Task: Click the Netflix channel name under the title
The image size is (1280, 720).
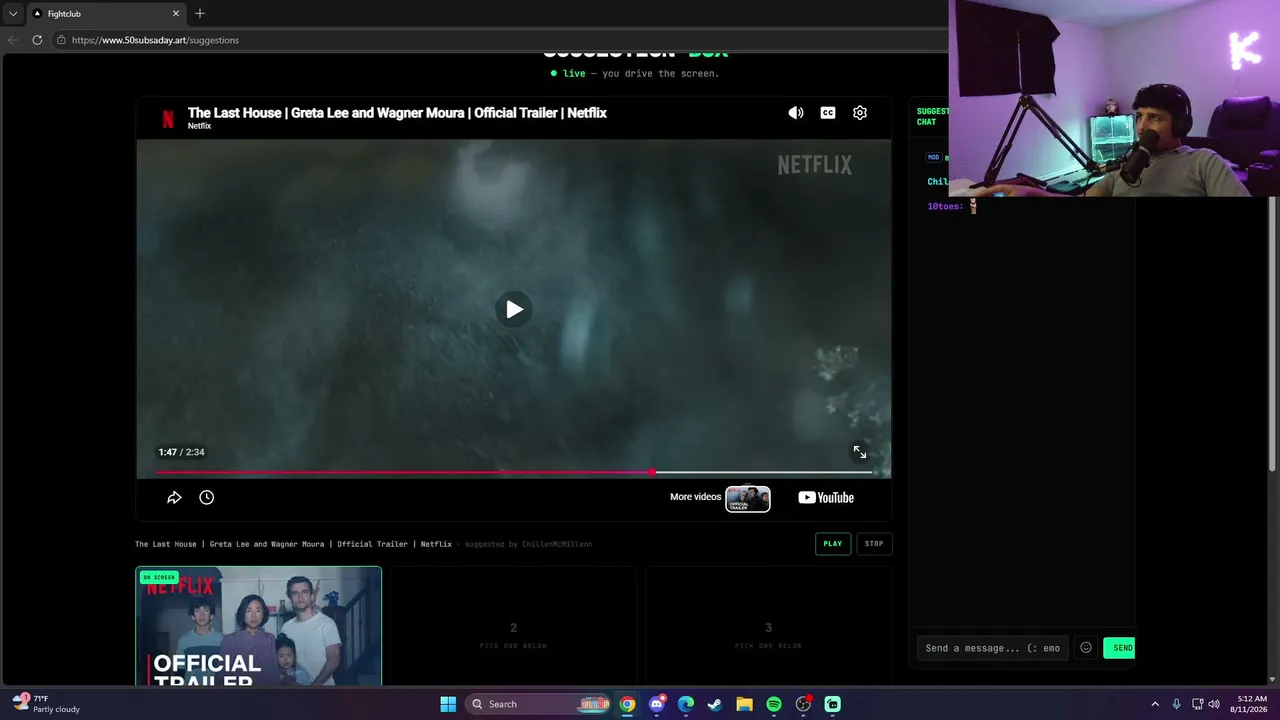Action: coord(199,126)
